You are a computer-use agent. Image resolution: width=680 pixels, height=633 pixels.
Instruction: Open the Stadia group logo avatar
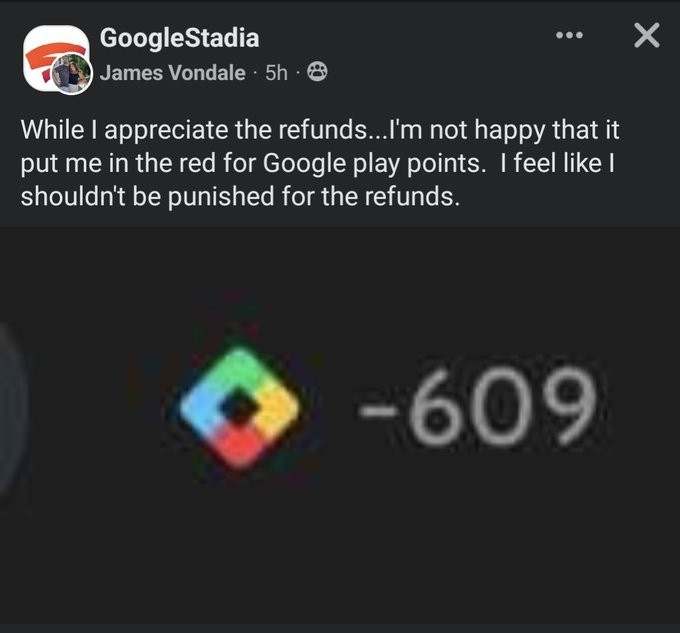56,56
